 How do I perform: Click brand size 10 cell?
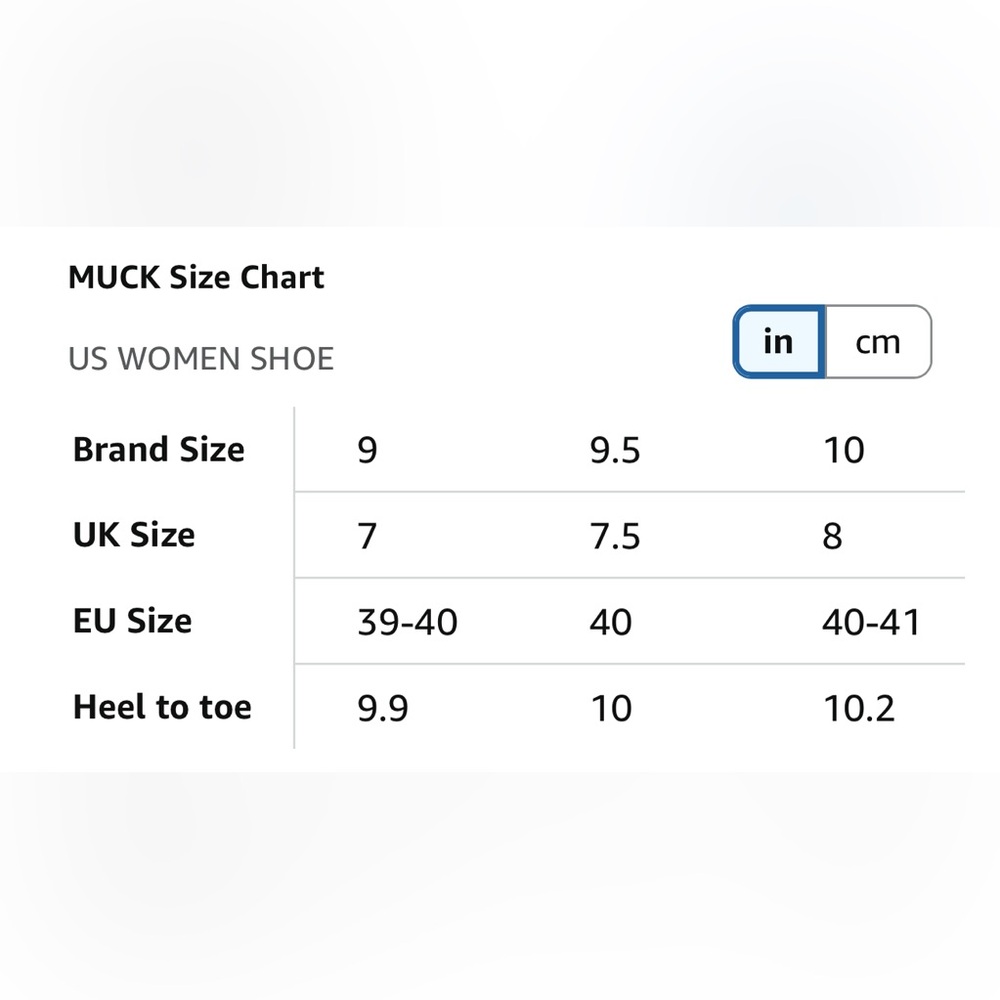pos(844,450)
